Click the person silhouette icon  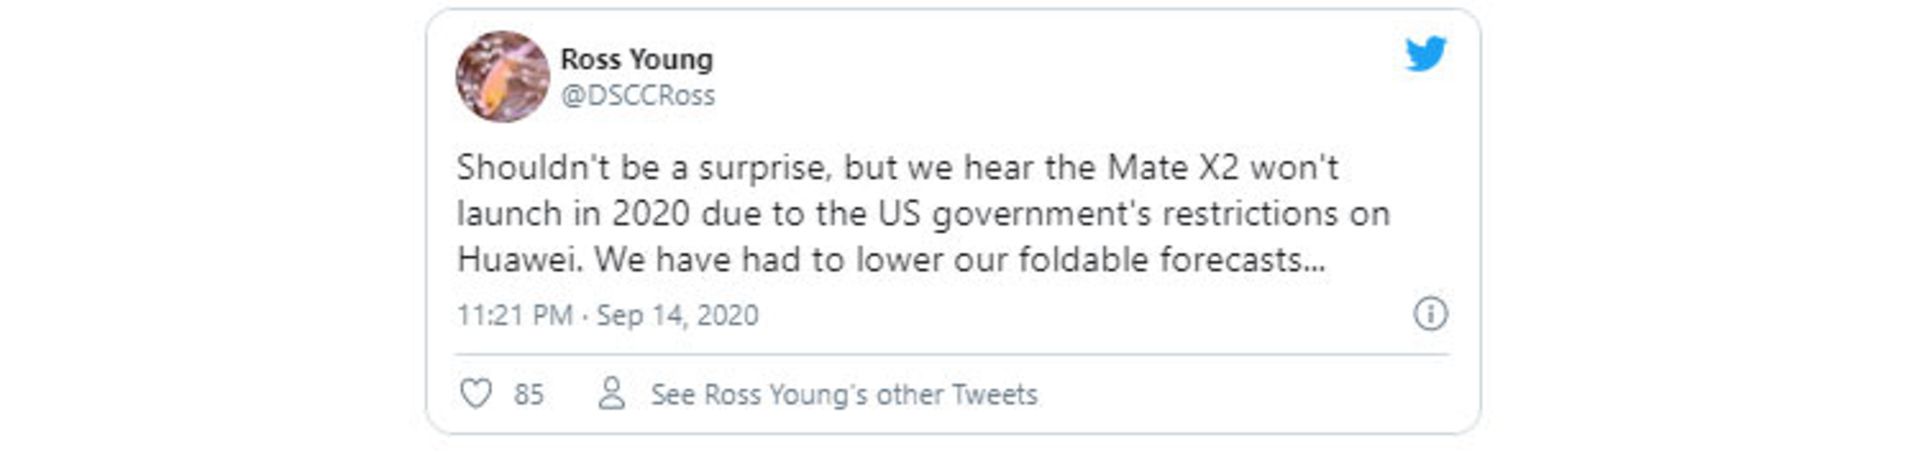coord(611,394)
